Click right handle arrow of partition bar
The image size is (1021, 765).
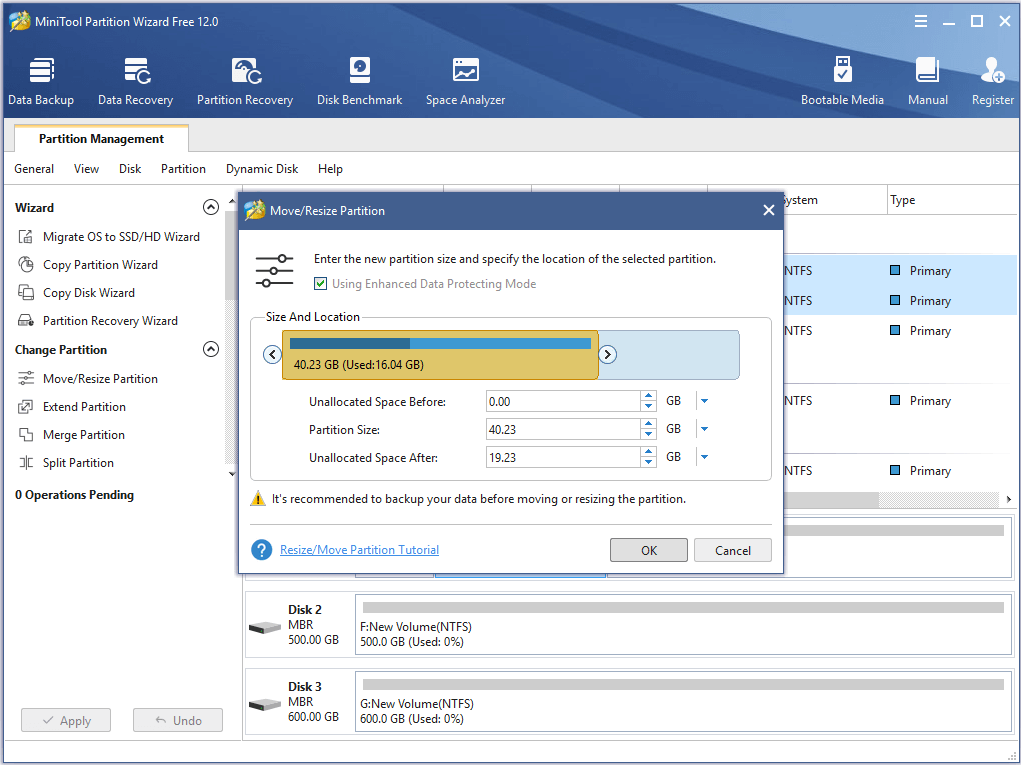(x=608, y=355)
